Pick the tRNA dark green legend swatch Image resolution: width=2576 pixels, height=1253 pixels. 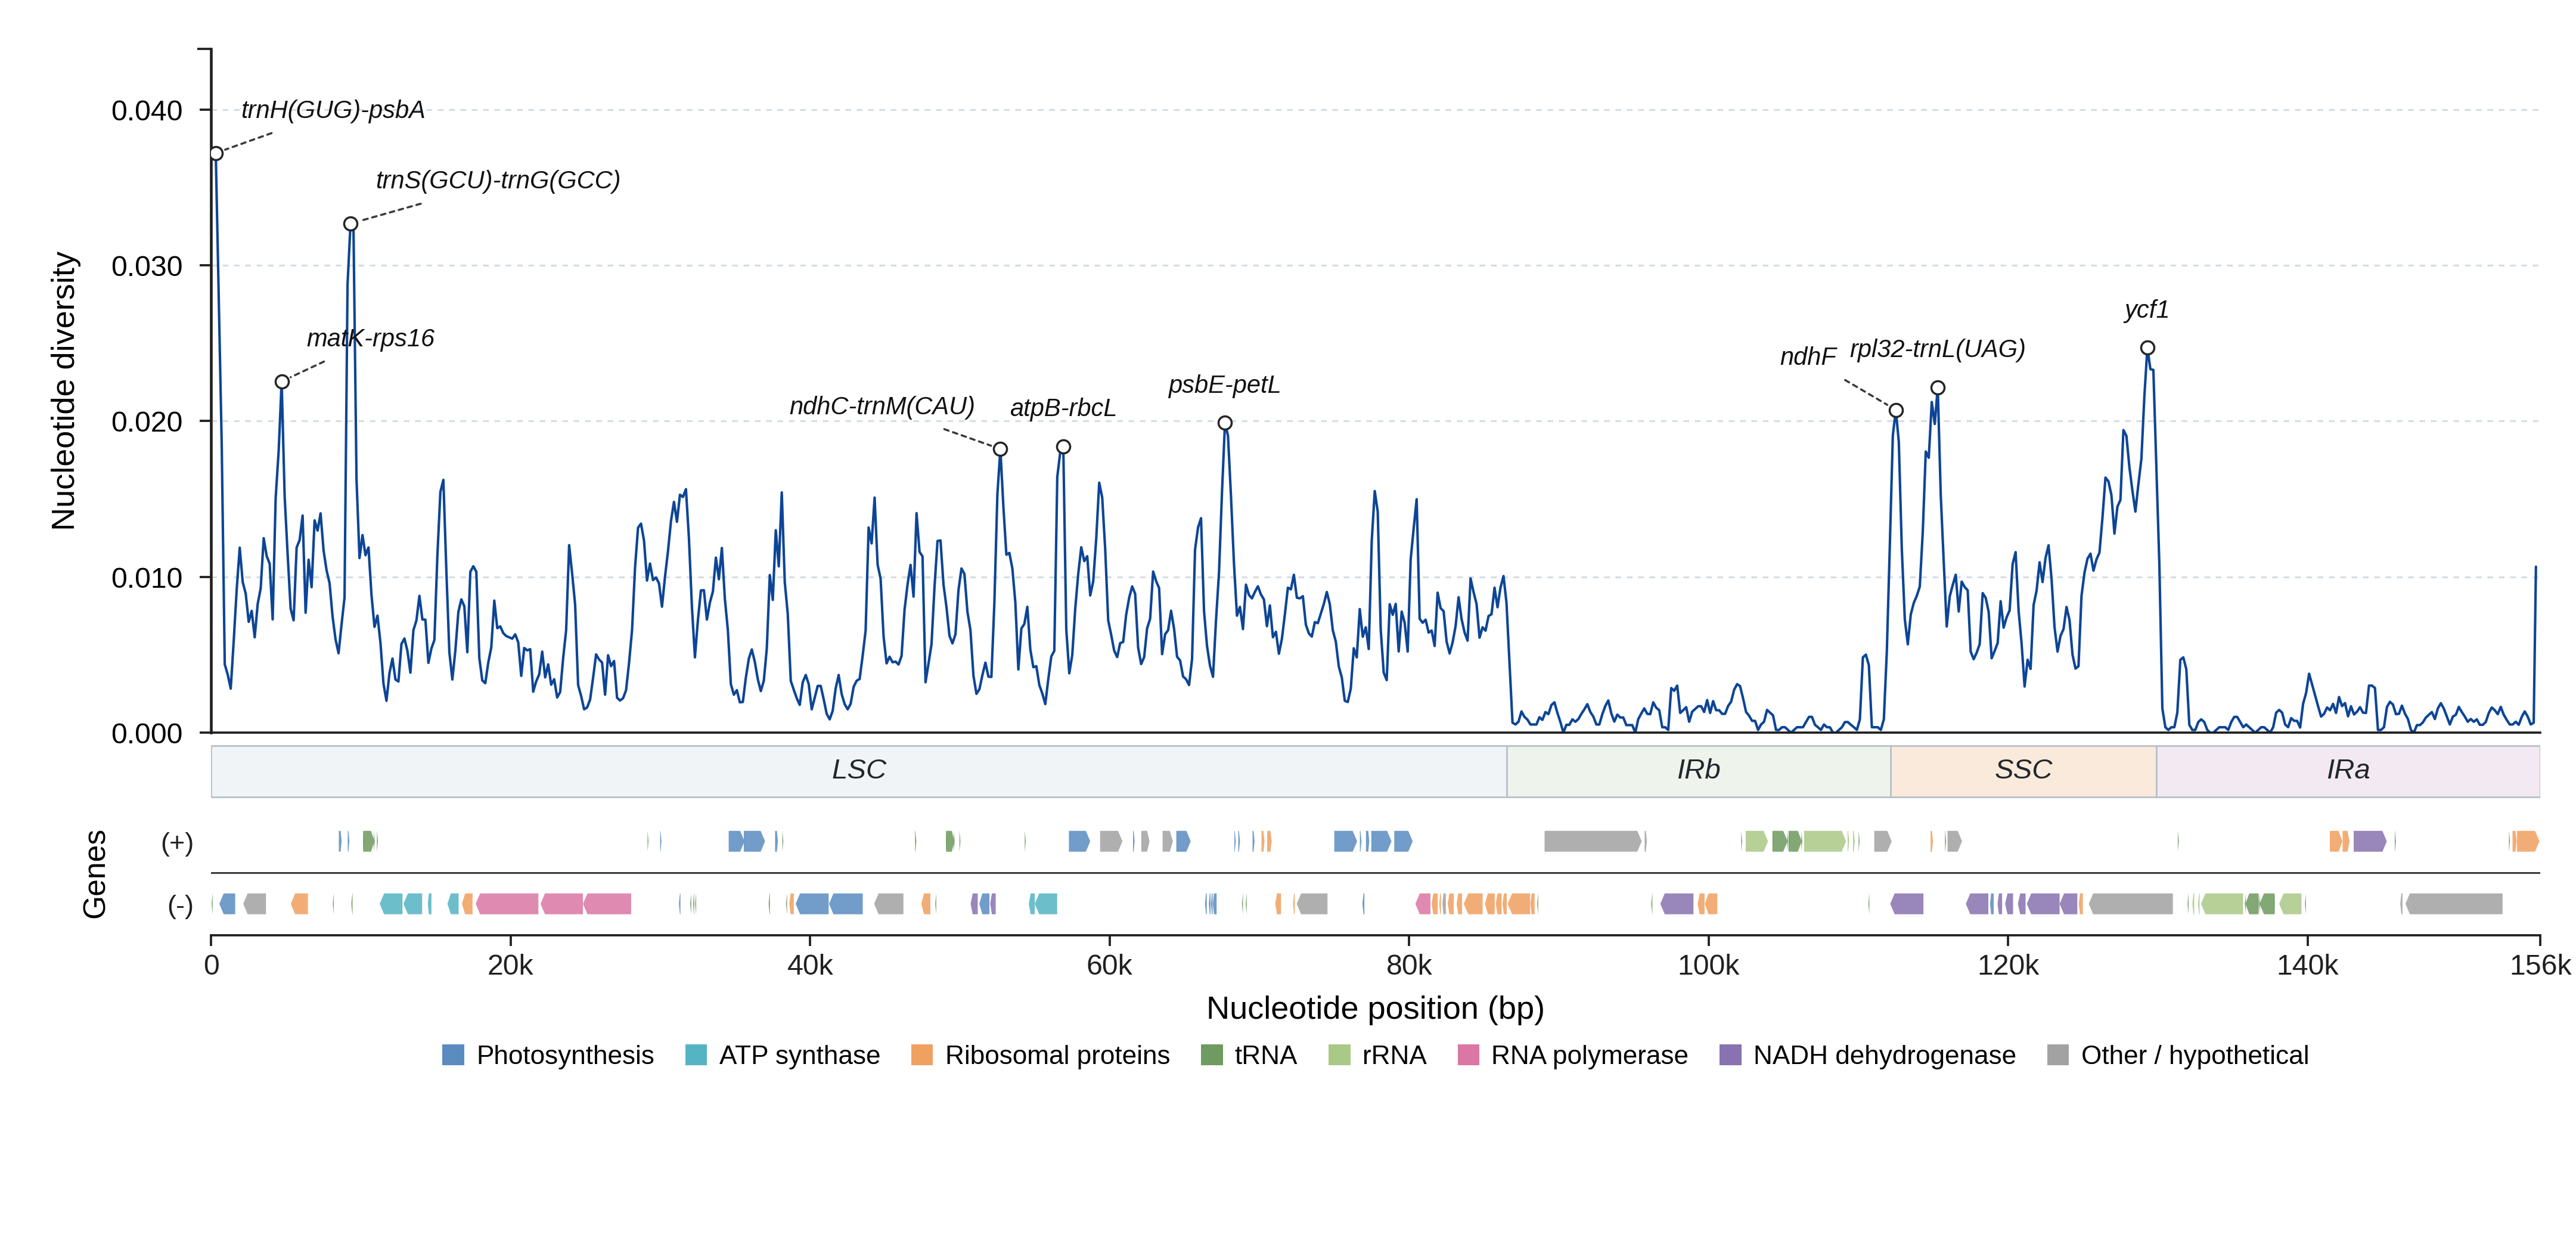[1212, 1055]
